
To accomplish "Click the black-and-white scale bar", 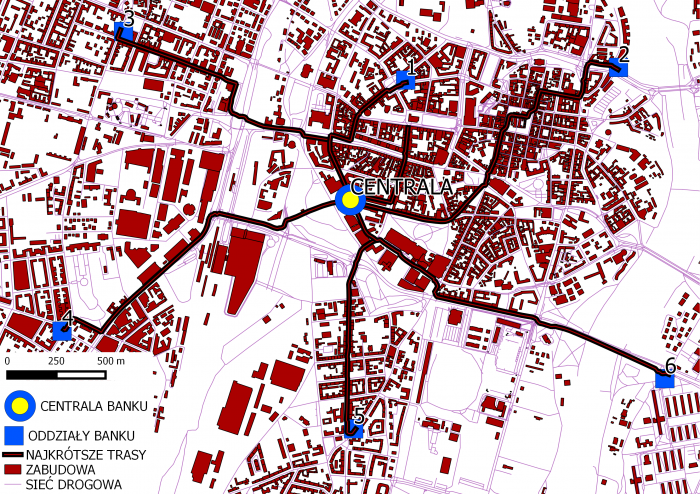I will (x=56, y=374).
